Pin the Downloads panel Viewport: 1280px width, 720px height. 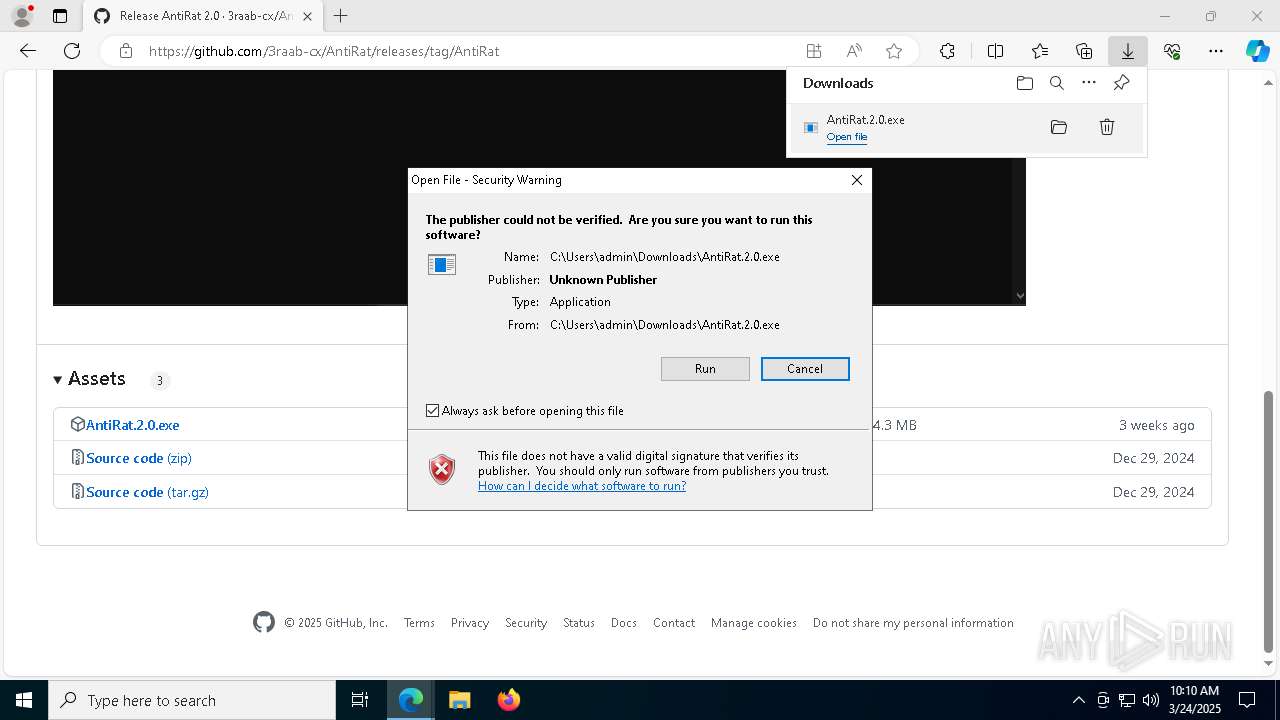coord(1121,83)
